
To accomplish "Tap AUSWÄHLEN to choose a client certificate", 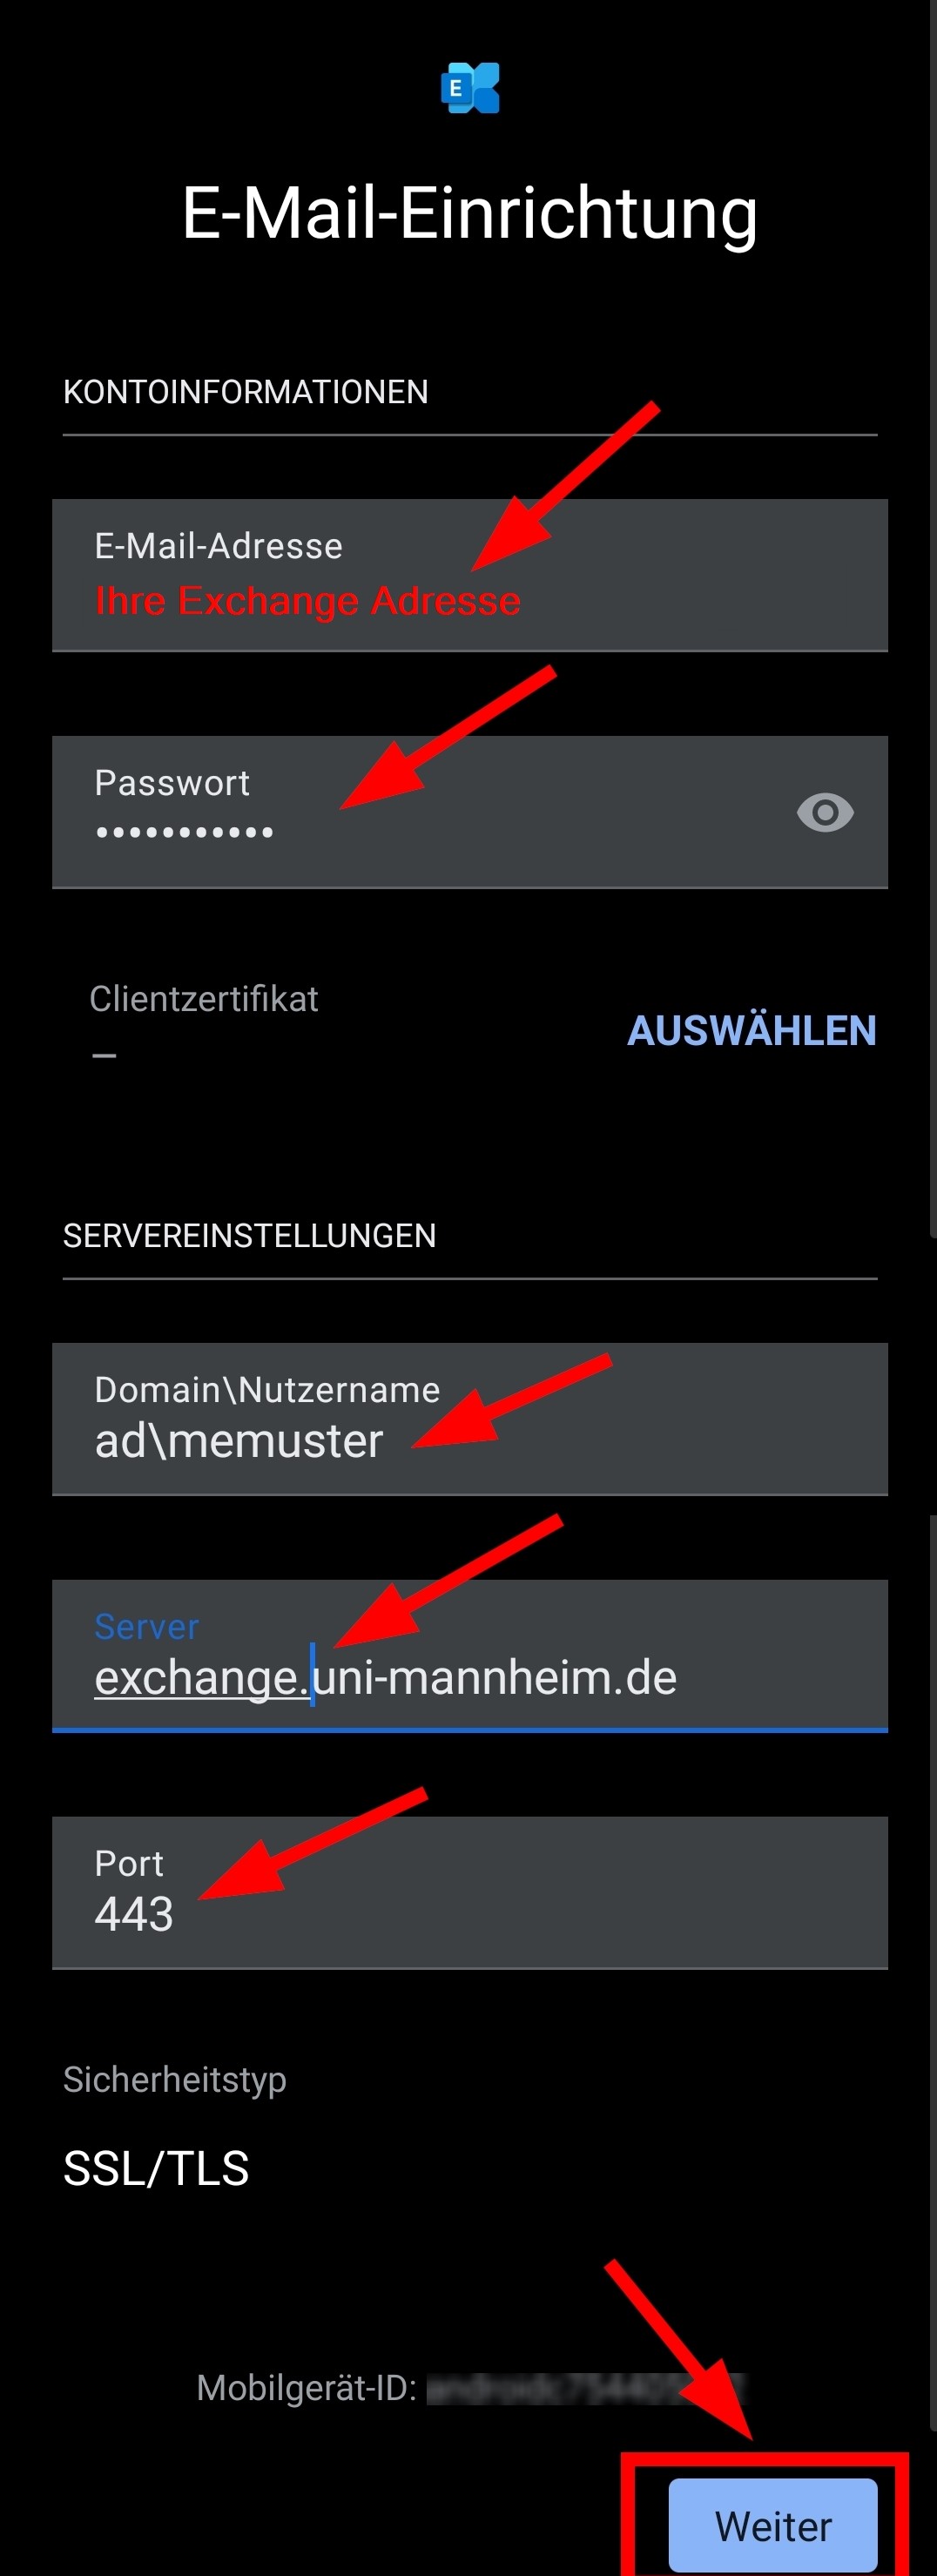I will tap(751, 1030).
